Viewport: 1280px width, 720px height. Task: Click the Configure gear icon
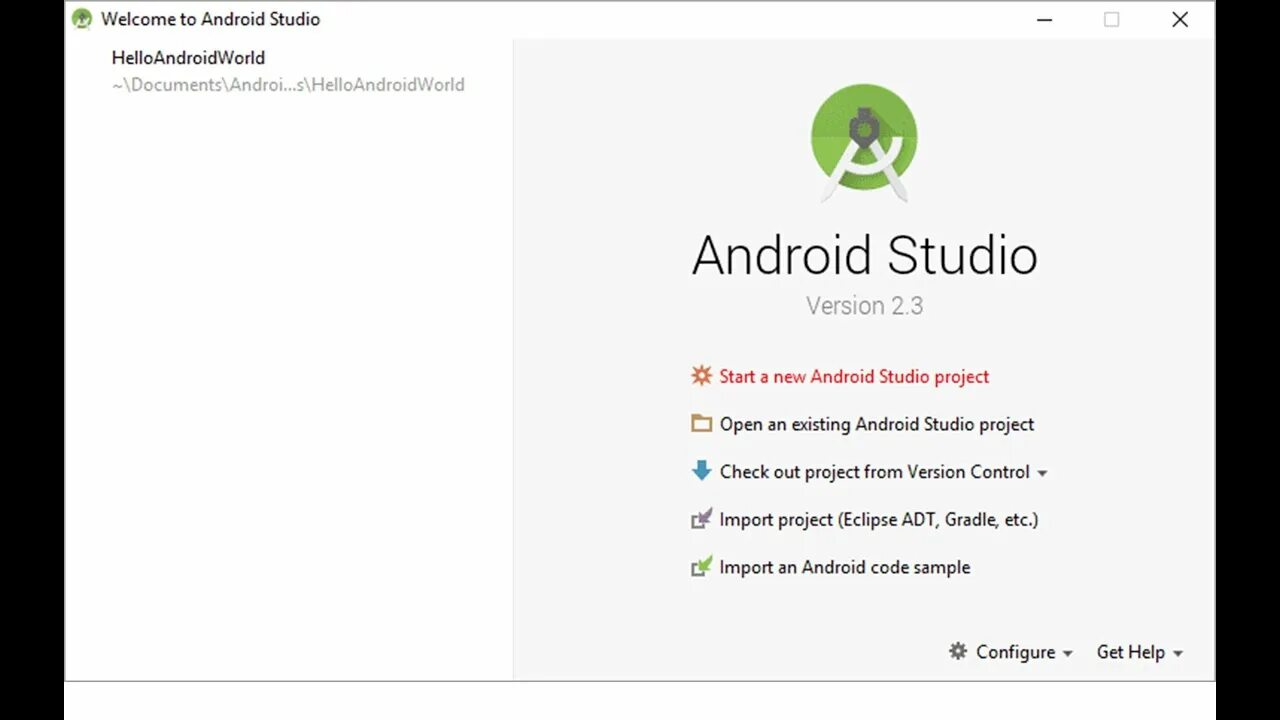[x=958, y=651]
